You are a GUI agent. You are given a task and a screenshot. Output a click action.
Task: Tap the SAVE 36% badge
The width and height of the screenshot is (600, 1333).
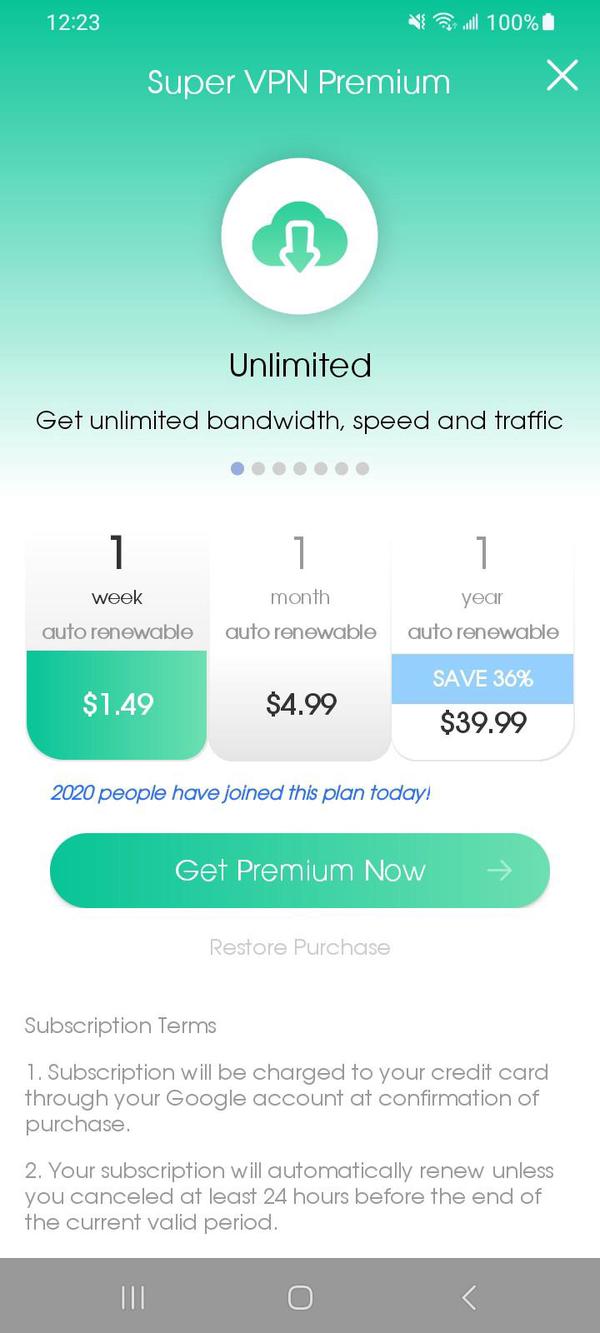[x=482, y=678]
